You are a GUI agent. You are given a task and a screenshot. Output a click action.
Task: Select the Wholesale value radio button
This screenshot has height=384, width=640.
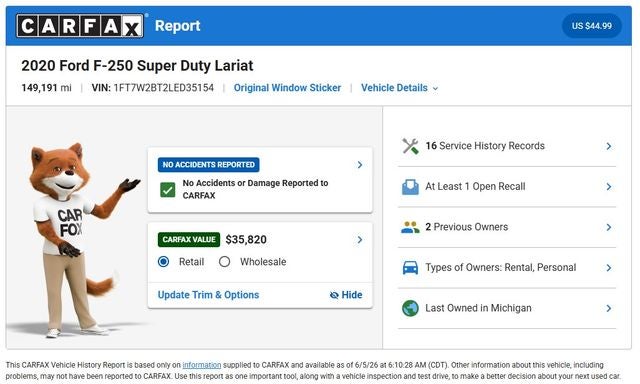(224, 262)
